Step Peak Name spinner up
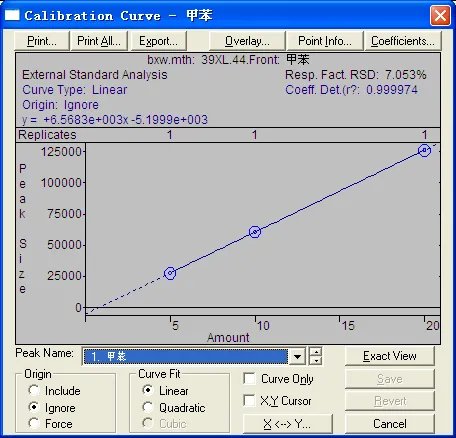Image resolution: width=456 pixels, height=438 pixels. [316, 352]
